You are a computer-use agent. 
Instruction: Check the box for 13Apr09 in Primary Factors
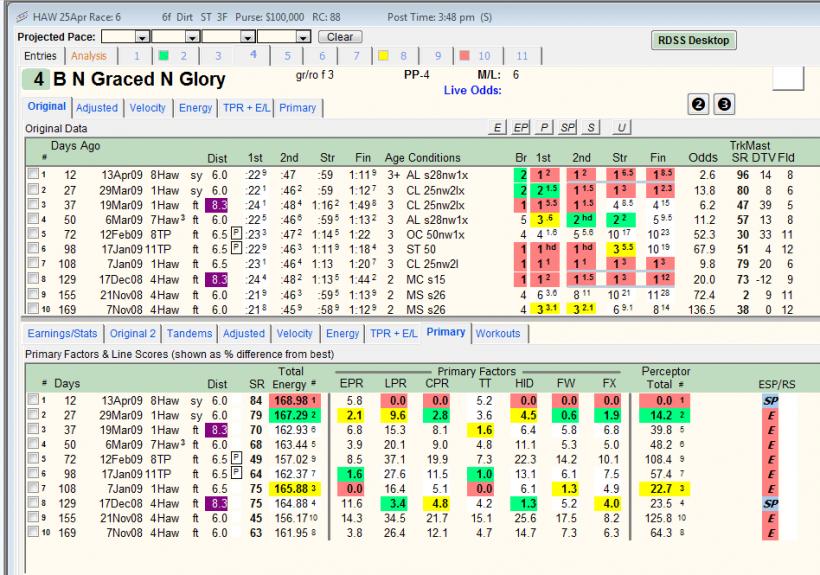[33, 400]
